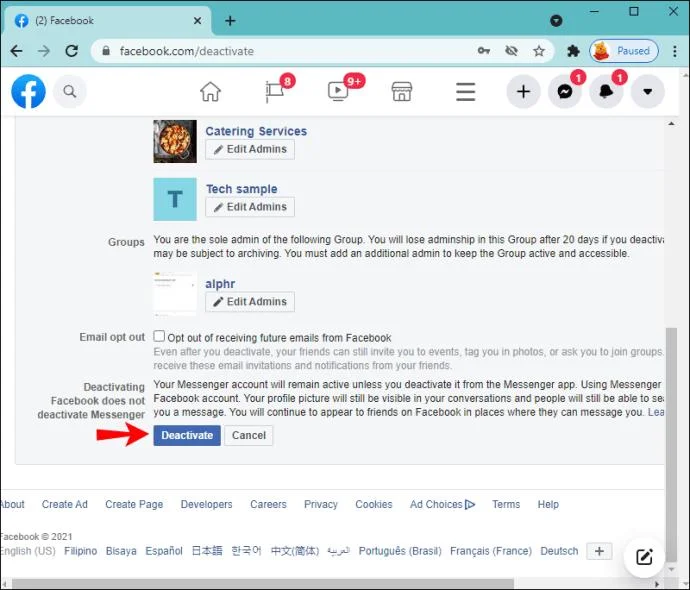Switch language to Bisaya
This screenshot has width=690, height=590.
(121, 551)
